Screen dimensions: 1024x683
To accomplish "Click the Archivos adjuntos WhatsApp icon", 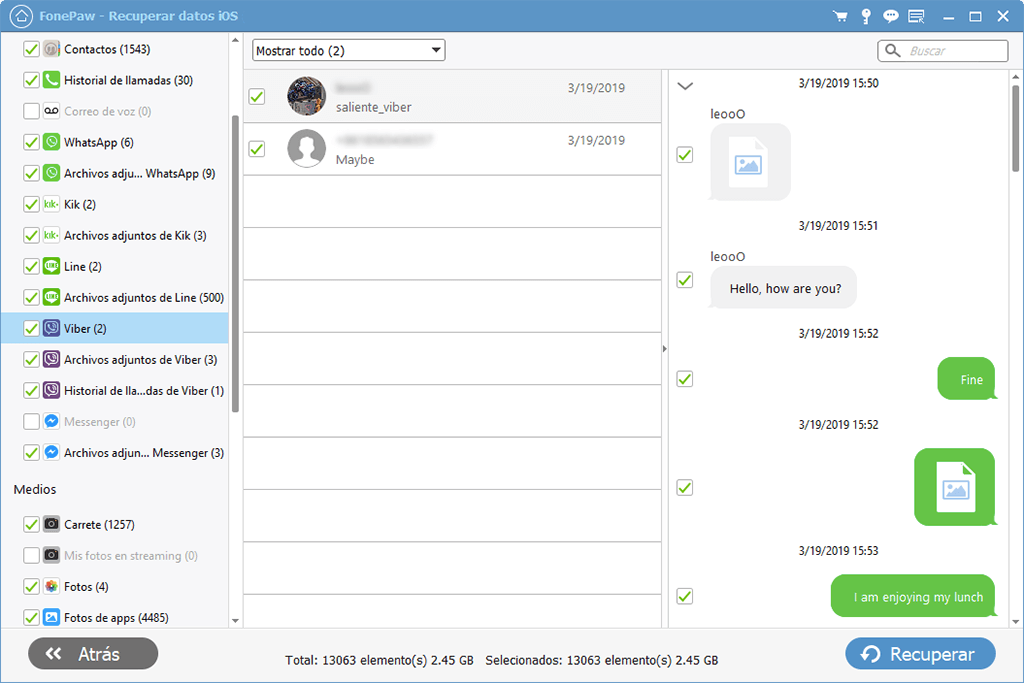I will [52, 173].
